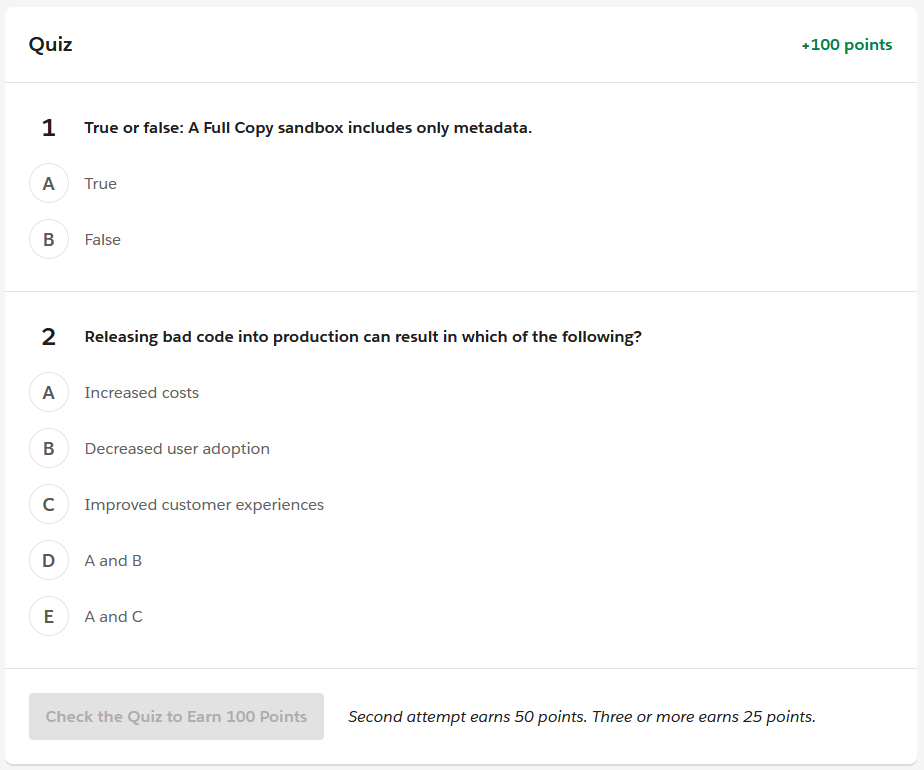Click the second attempt points note
The image size is (924, 770).
[x=582, y=717]
